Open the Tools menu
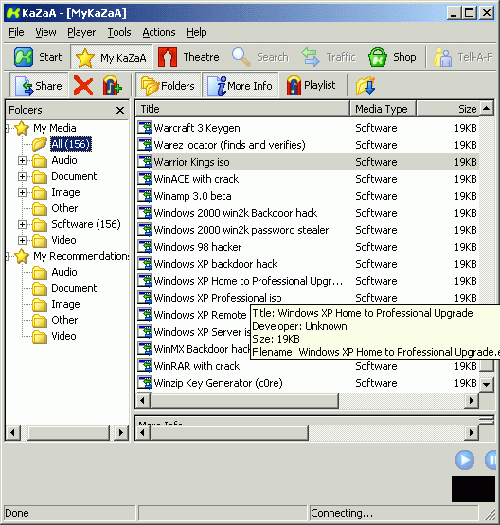This screenshot has width=500, height=525. pos(119,32)
